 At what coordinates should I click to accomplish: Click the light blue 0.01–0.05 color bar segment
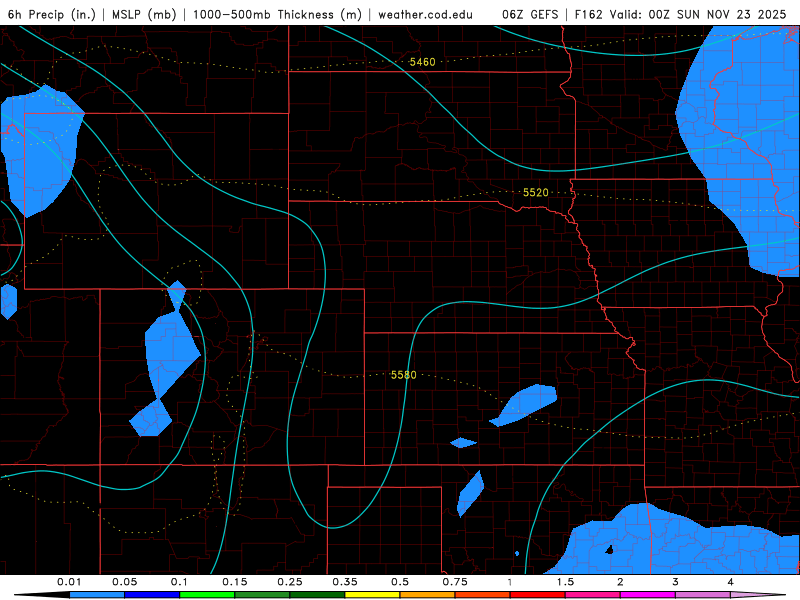click(x=97, y=595)
